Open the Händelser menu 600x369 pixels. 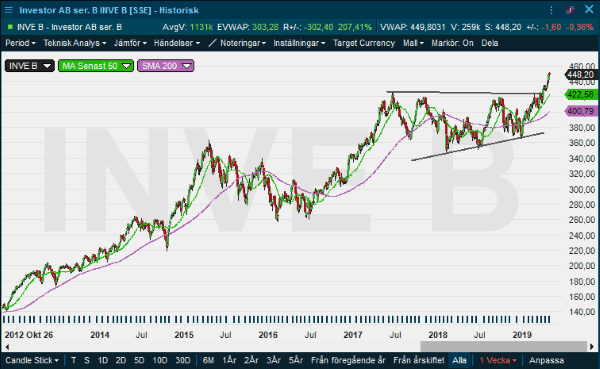pyautogui.click(x=177, y=43)
